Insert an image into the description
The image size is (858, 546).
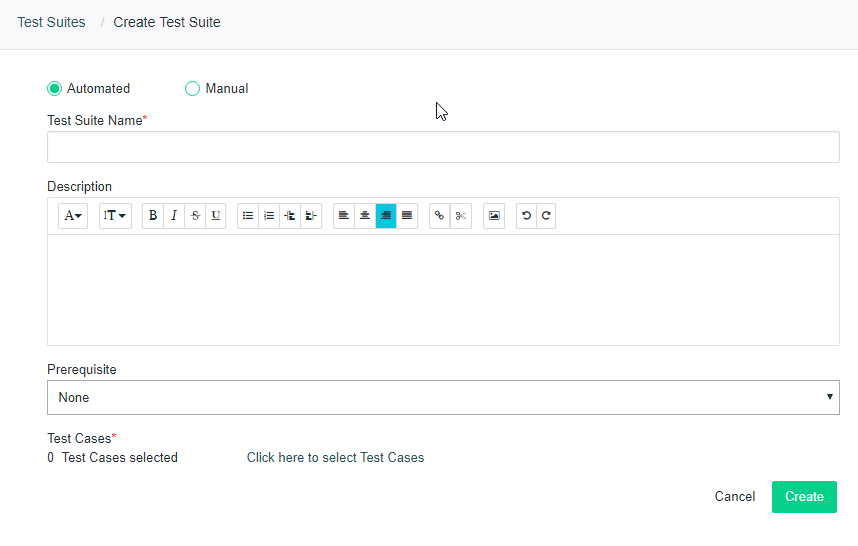tap(494, 216)
